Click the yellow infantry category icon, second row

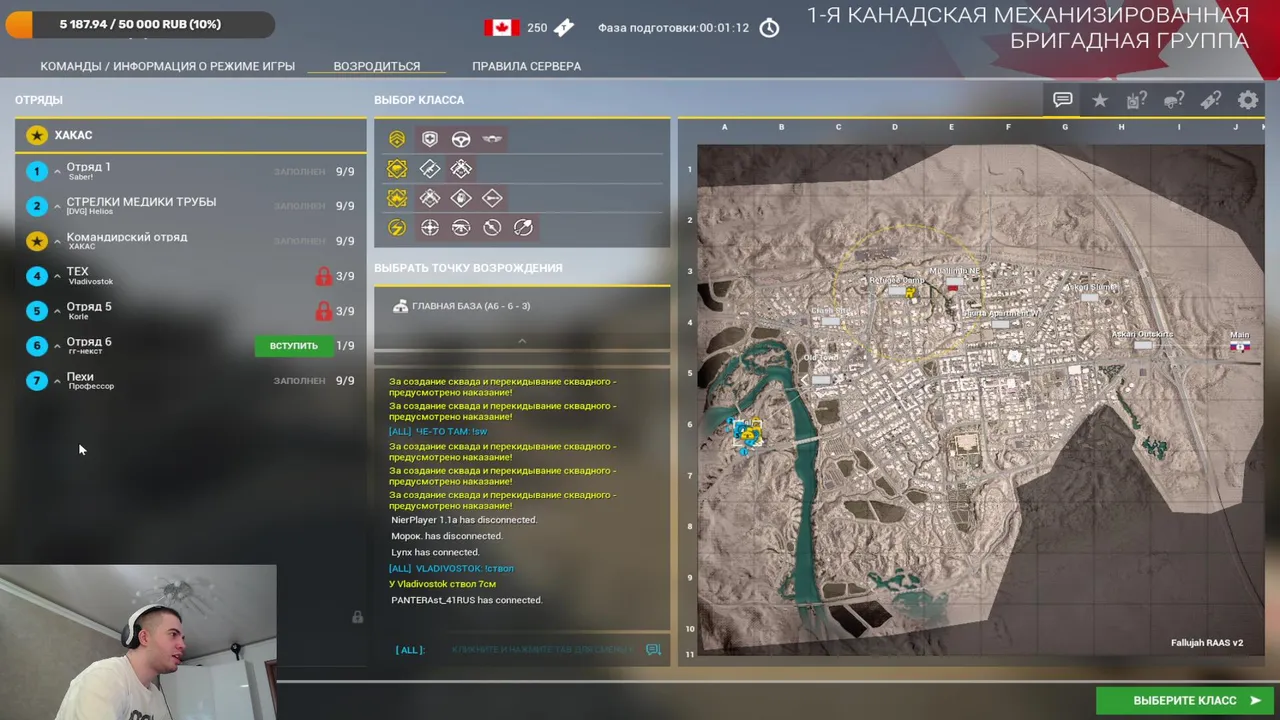397,169
